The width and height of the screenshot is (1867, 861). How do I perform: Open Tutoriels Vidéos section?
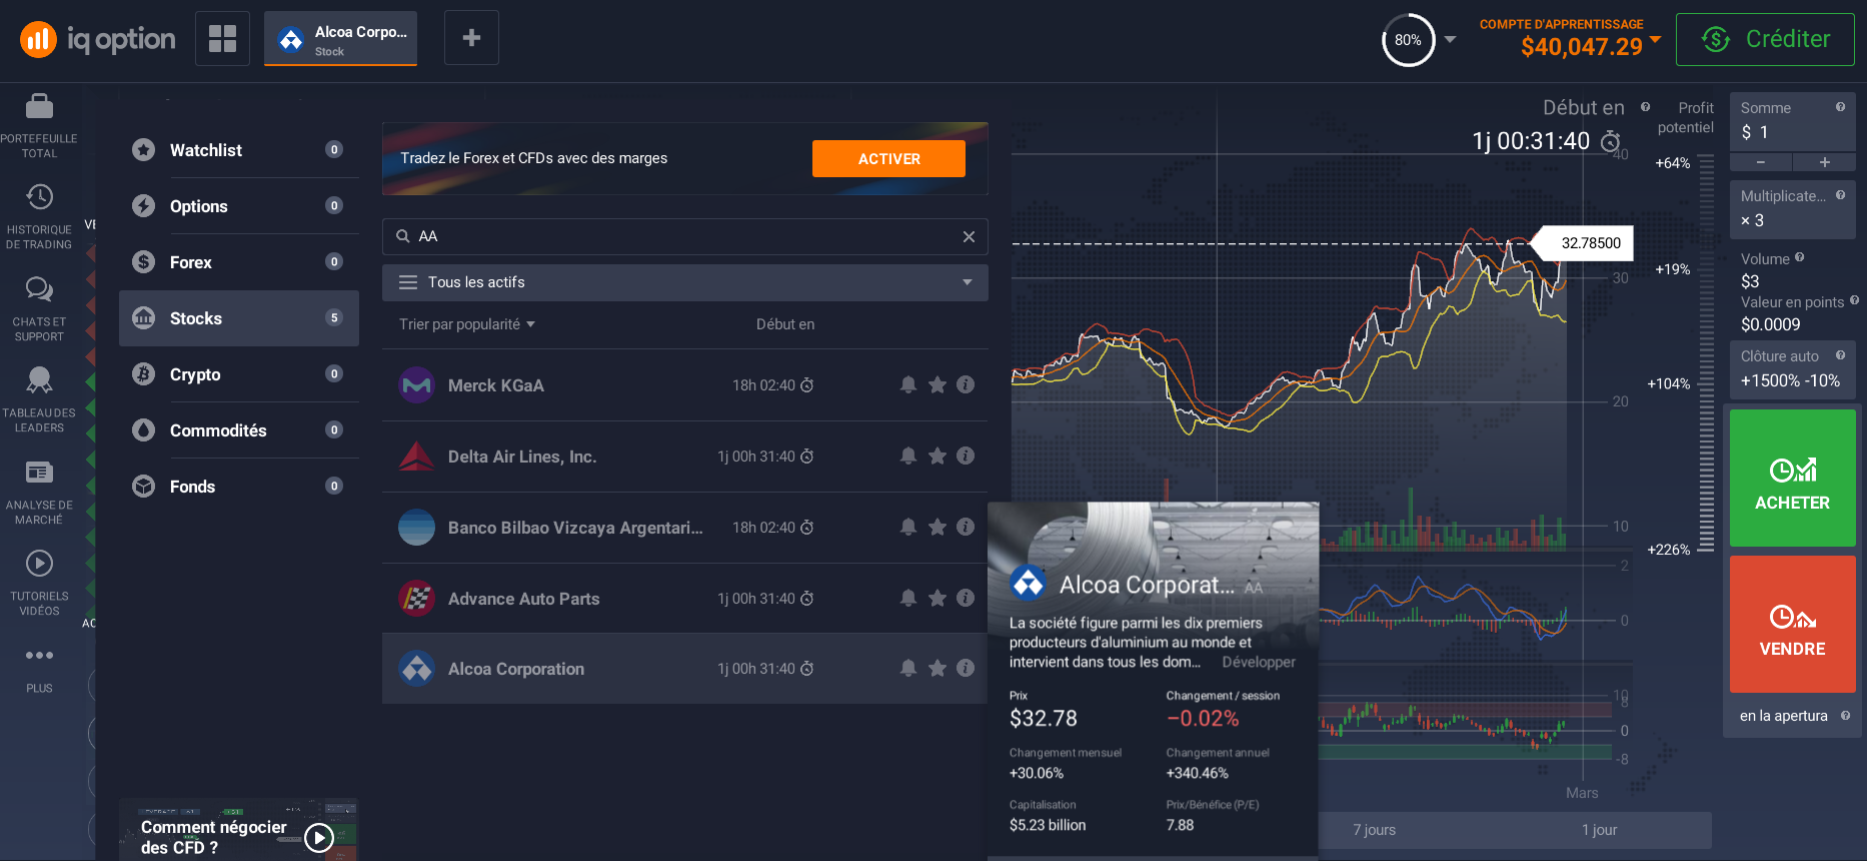coord(39,582)
